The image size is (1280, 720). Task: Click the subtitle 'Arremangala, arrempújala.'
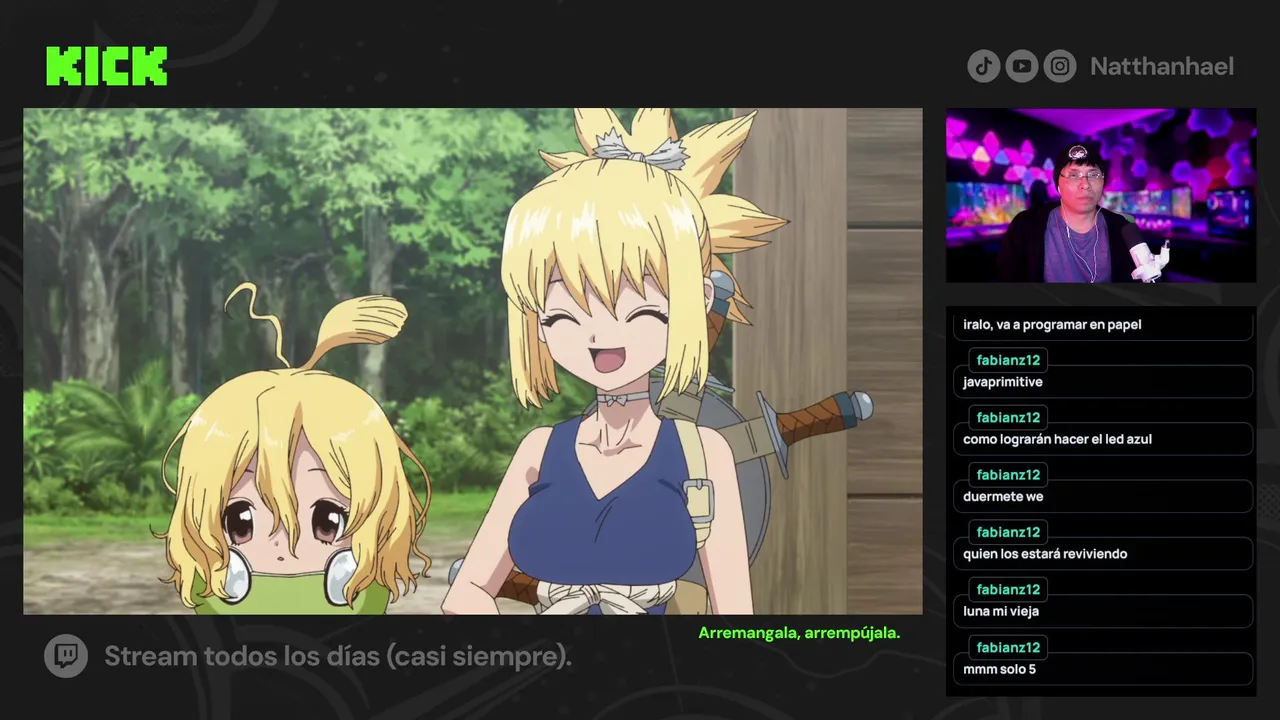pos(799,633)
